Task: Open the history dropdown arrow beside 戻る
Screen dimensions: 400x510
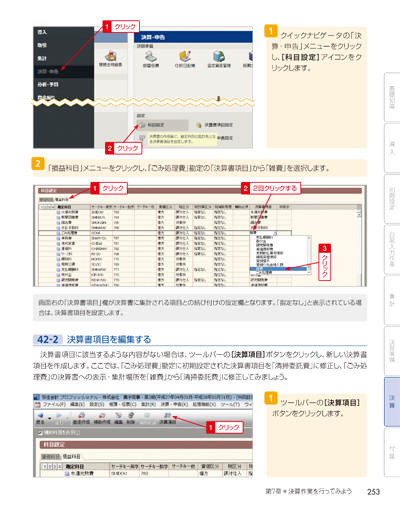Action: click(50, 418)
